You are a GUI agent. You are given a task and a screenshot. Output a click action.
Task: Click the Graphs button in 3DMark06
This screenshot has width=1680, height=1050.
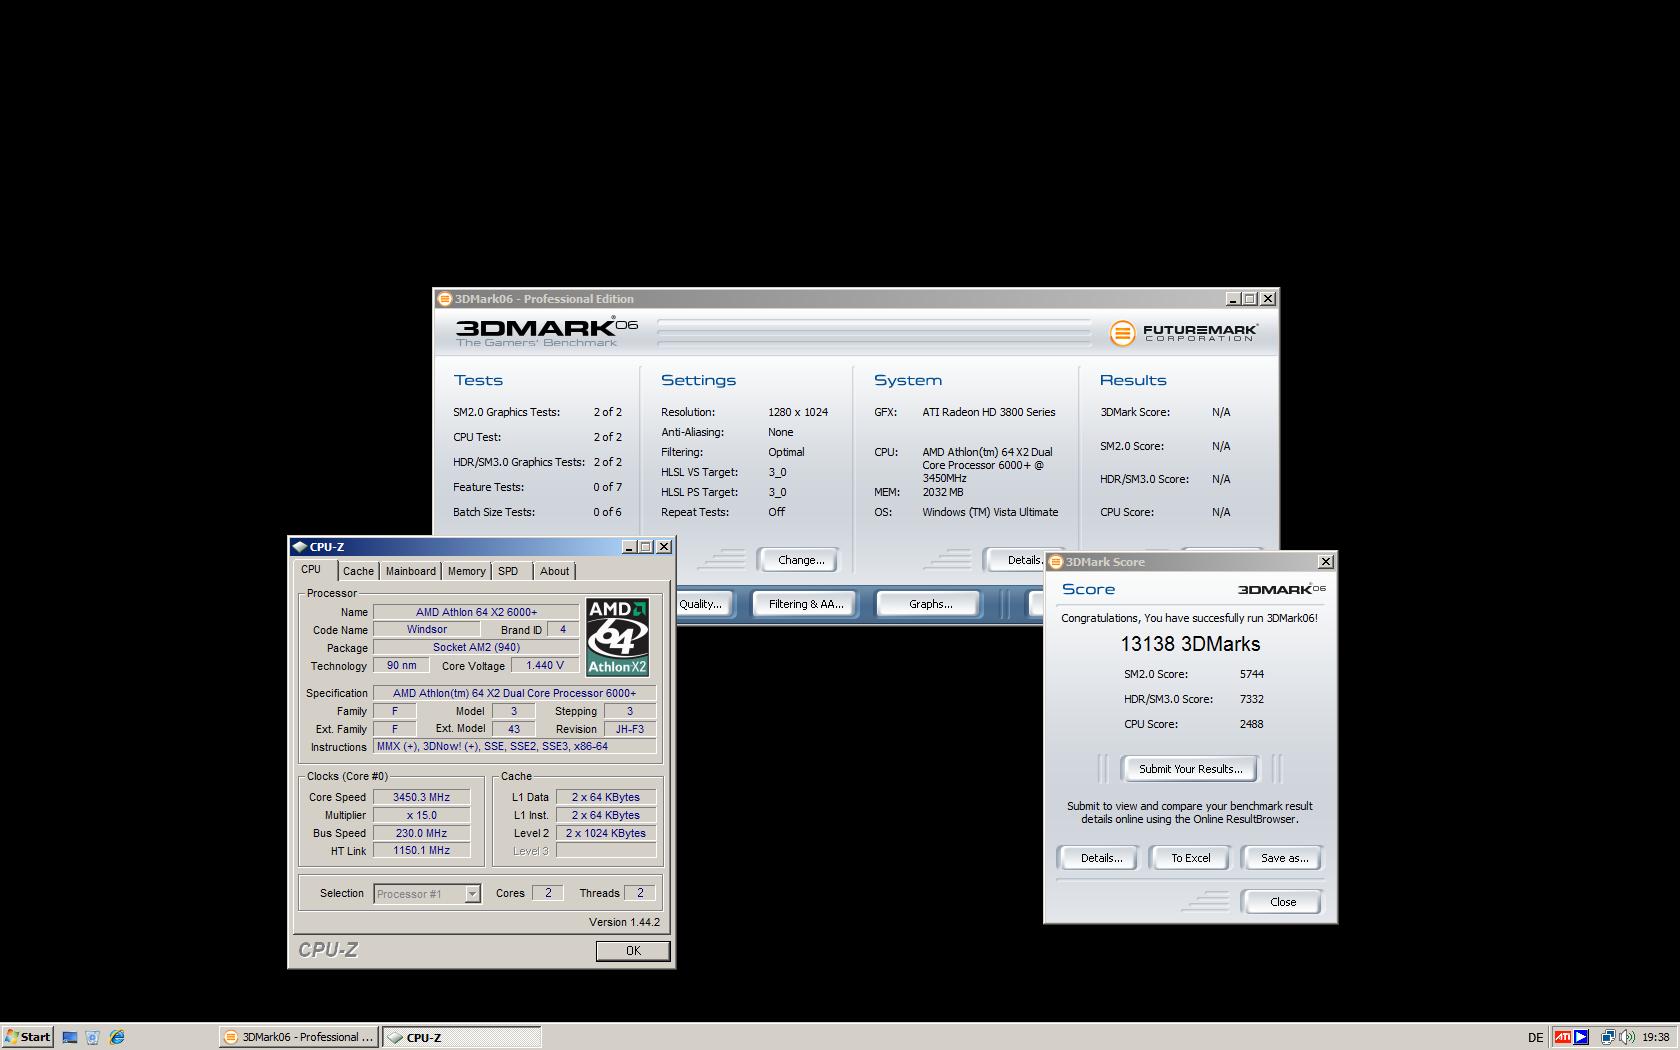[x=930, y=604]
